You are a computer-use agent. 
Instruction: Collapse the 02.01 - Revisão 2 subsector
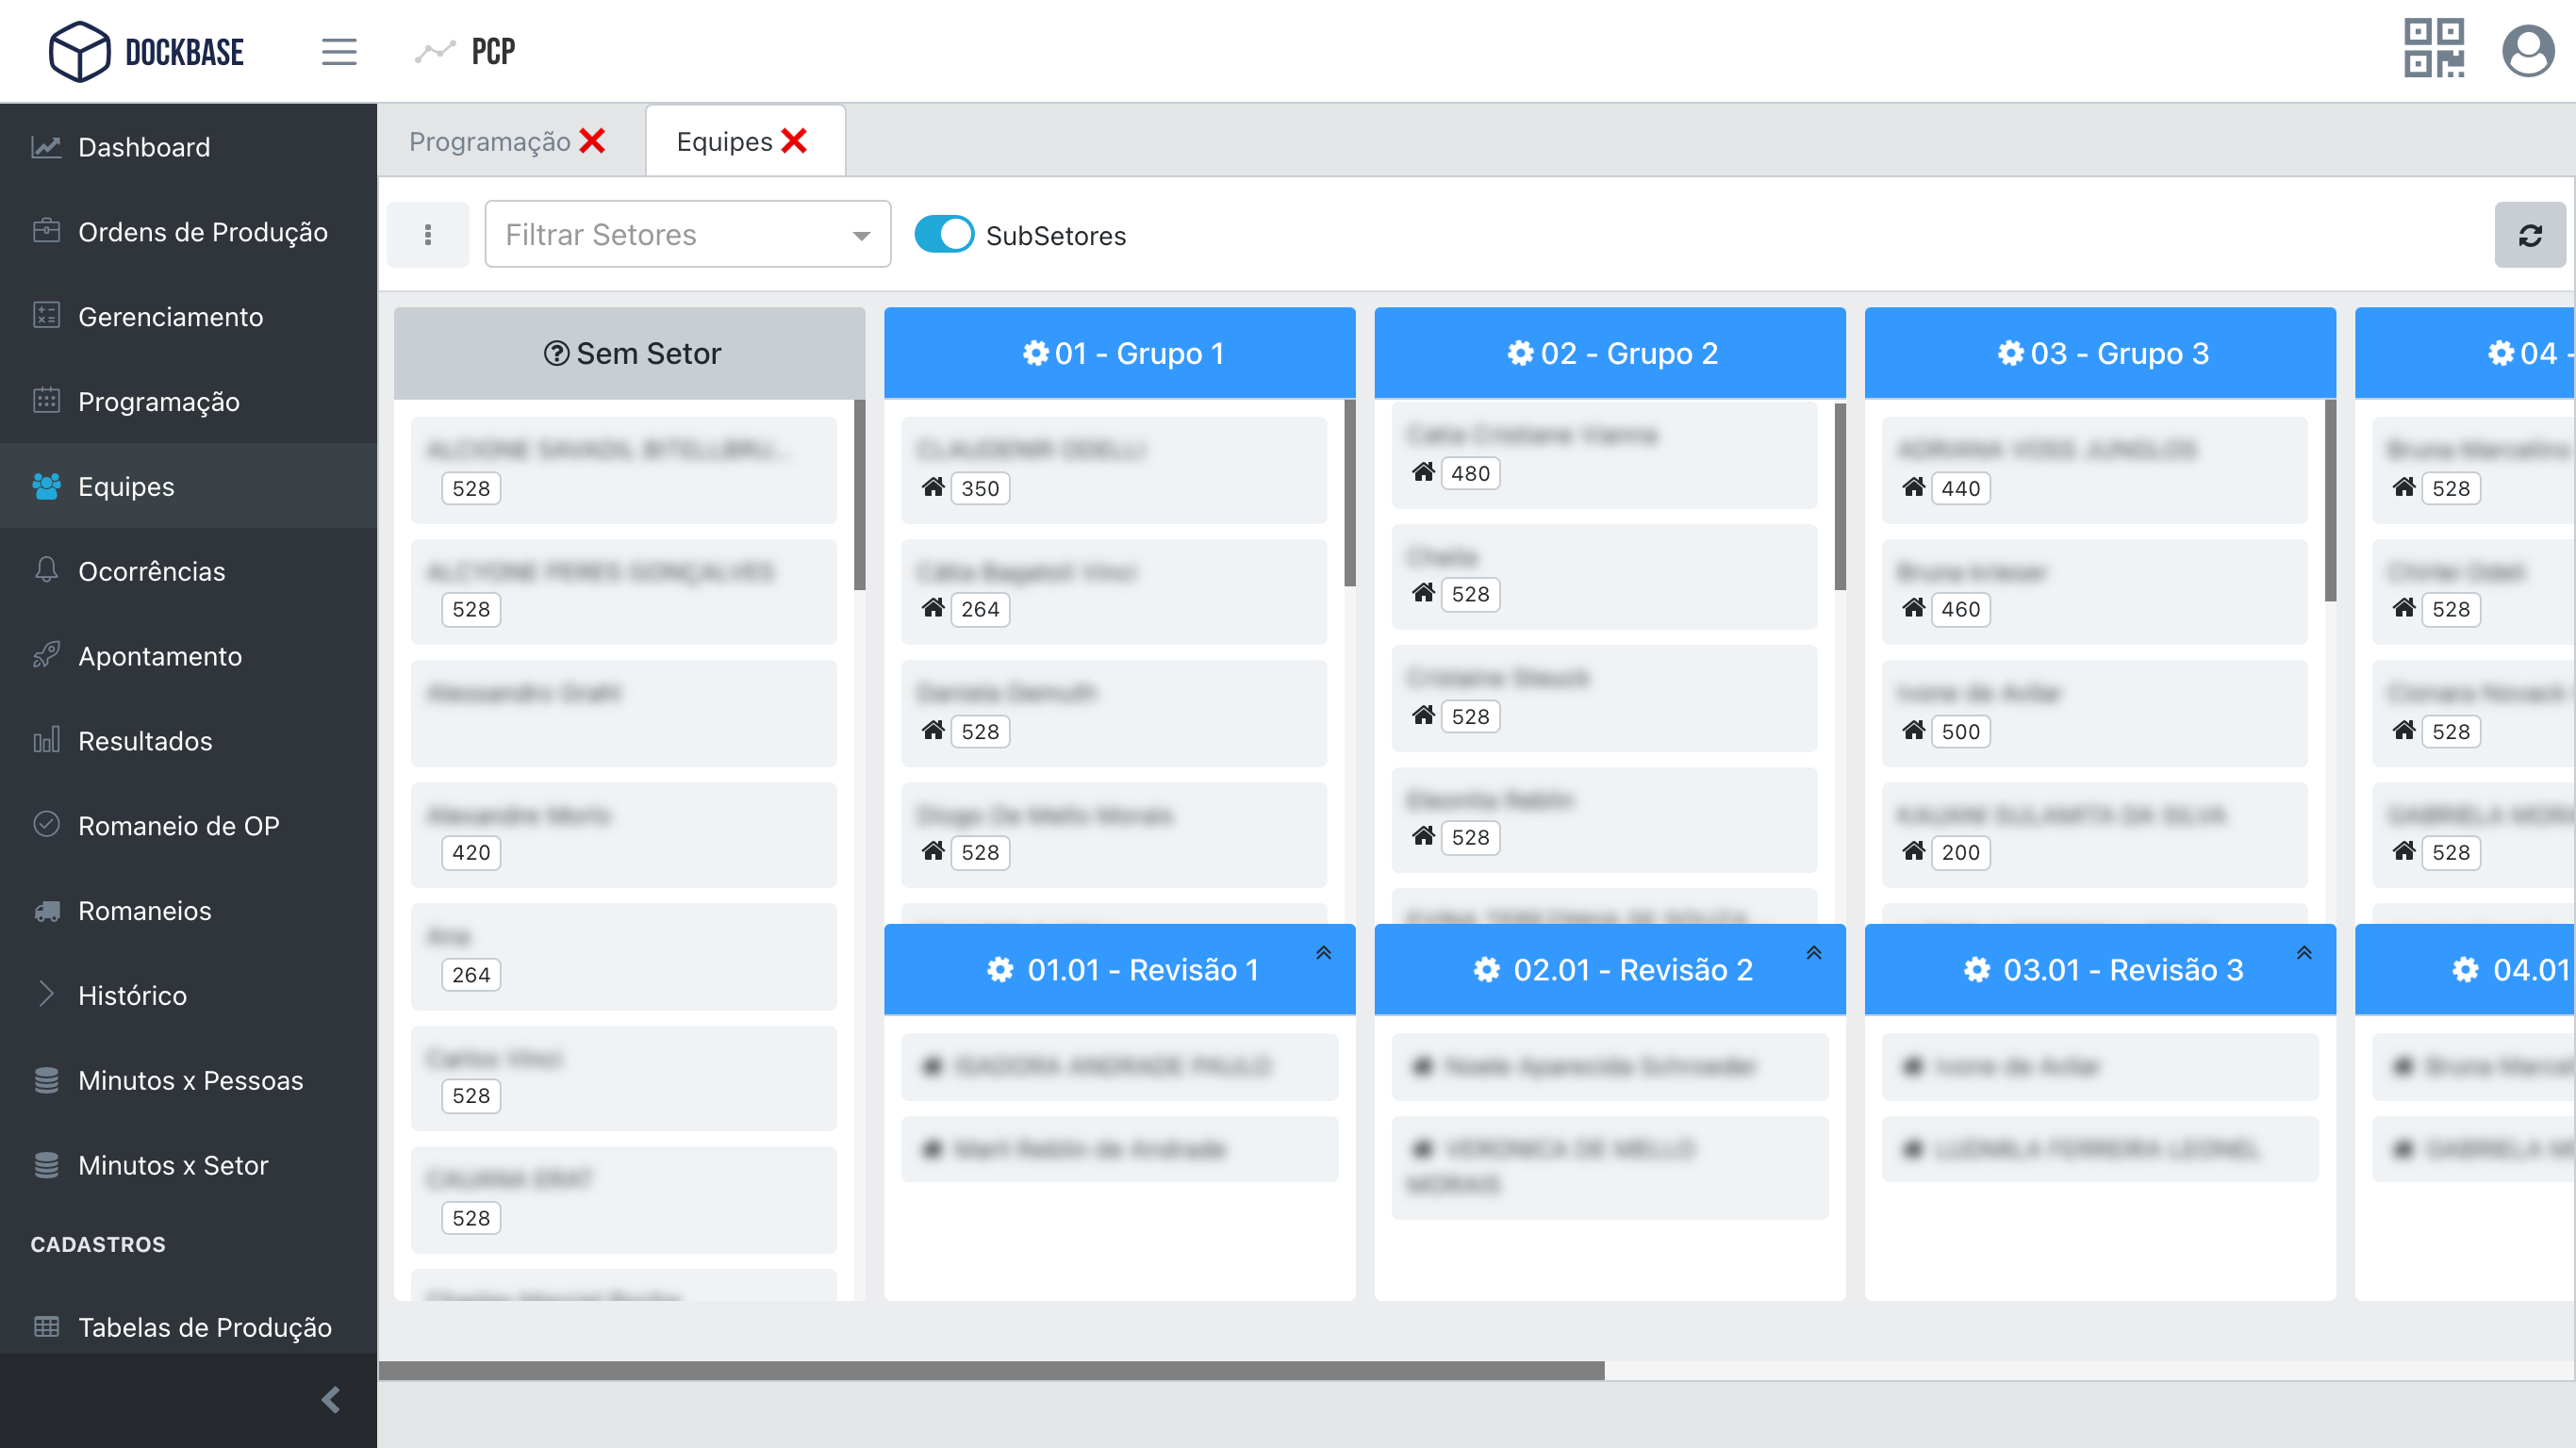click(1813, 953)
